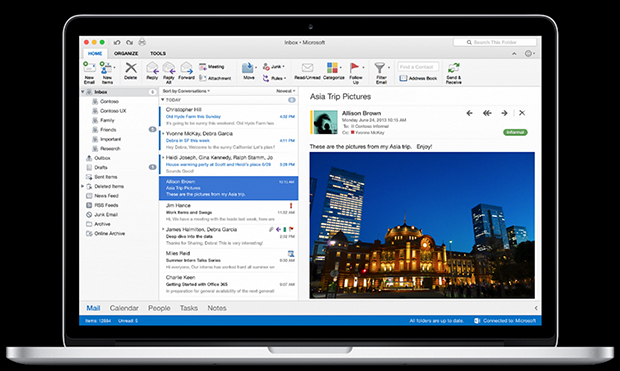Click the forward arrow in reading pane
Image resolution: width=620 pixels, height=371 pixels.
(x=504, y=113)
